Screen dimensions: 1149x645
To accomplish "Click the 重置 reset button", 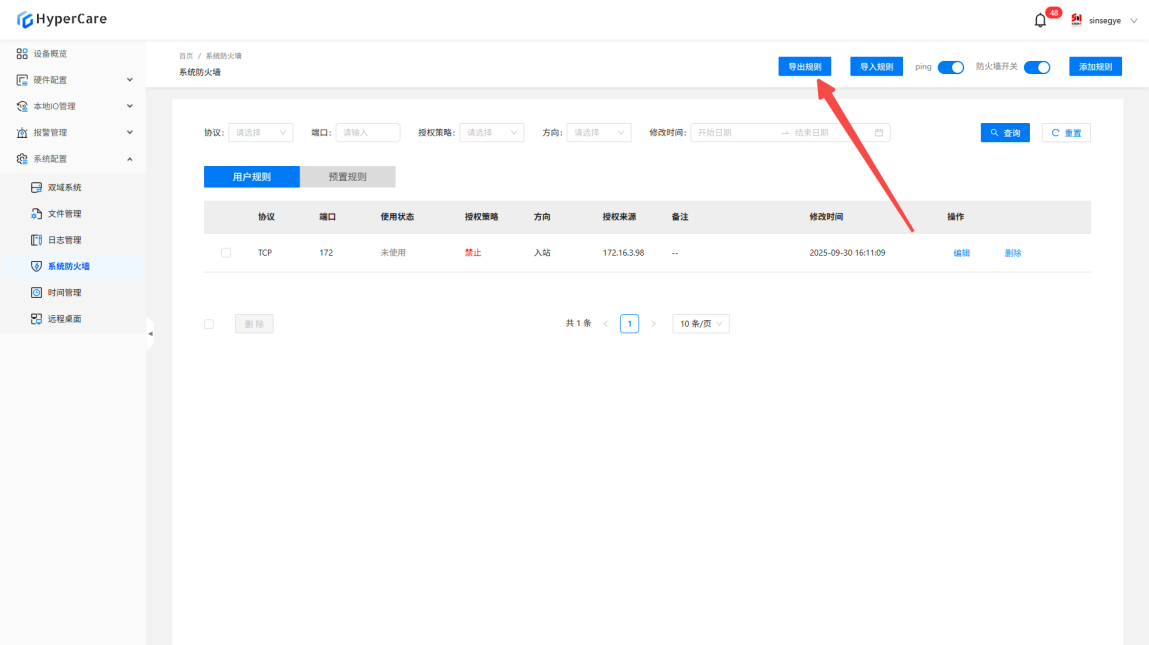I will pos(1066,133).
